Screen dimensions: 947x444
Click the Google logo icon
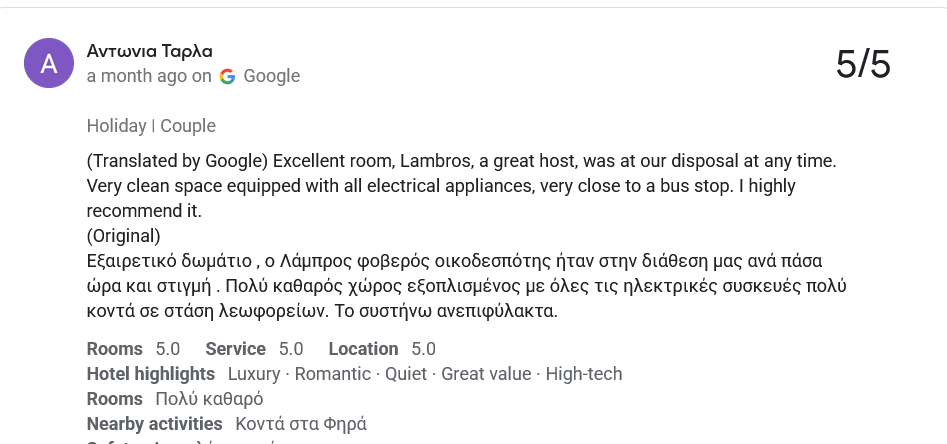point(228,76)
